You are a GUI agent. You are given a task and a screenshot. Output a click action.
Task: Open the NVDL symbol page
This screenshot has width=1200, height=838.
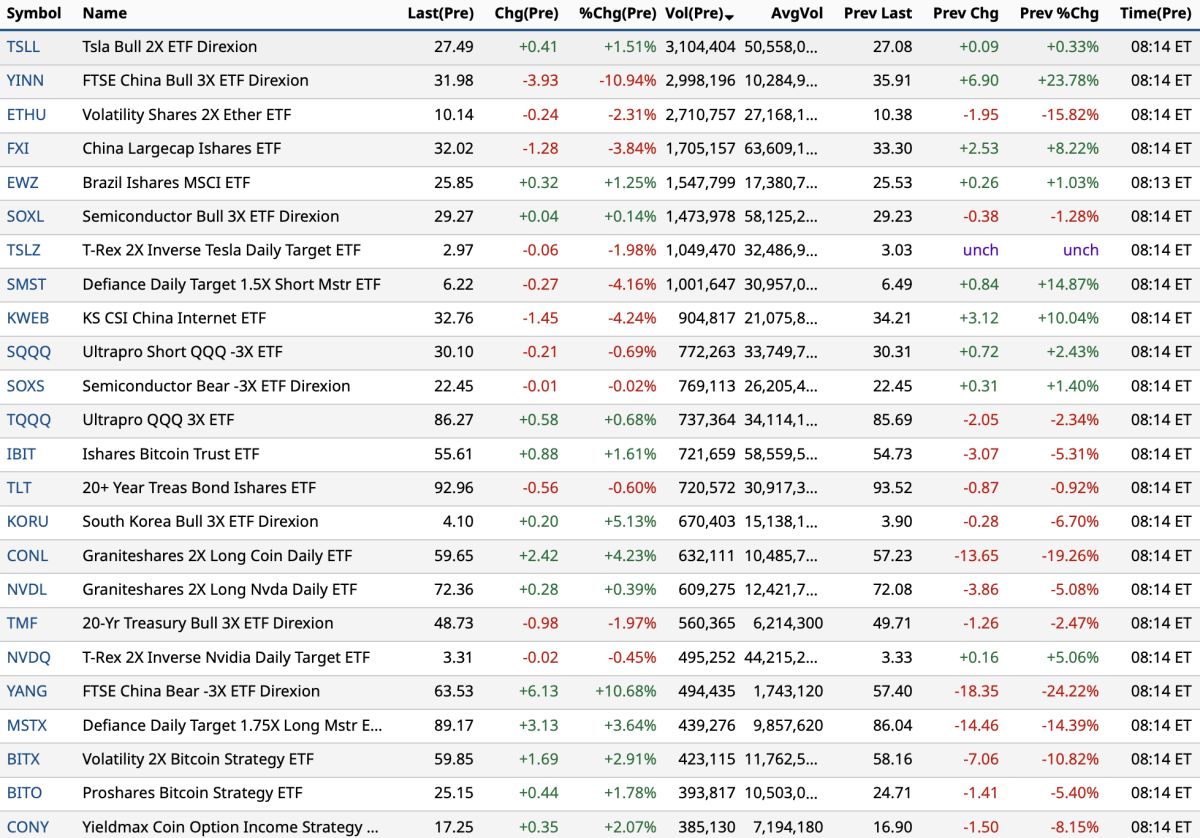click(27, 590)
